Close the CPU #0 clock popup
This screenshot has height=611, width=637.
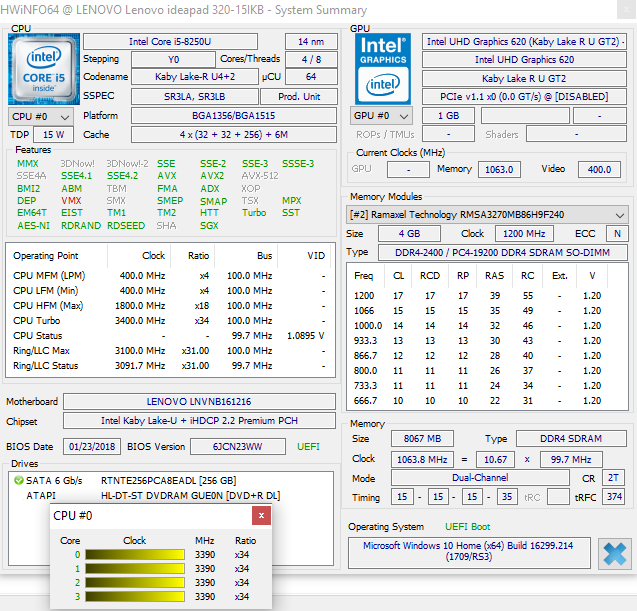tap(261, 516)
